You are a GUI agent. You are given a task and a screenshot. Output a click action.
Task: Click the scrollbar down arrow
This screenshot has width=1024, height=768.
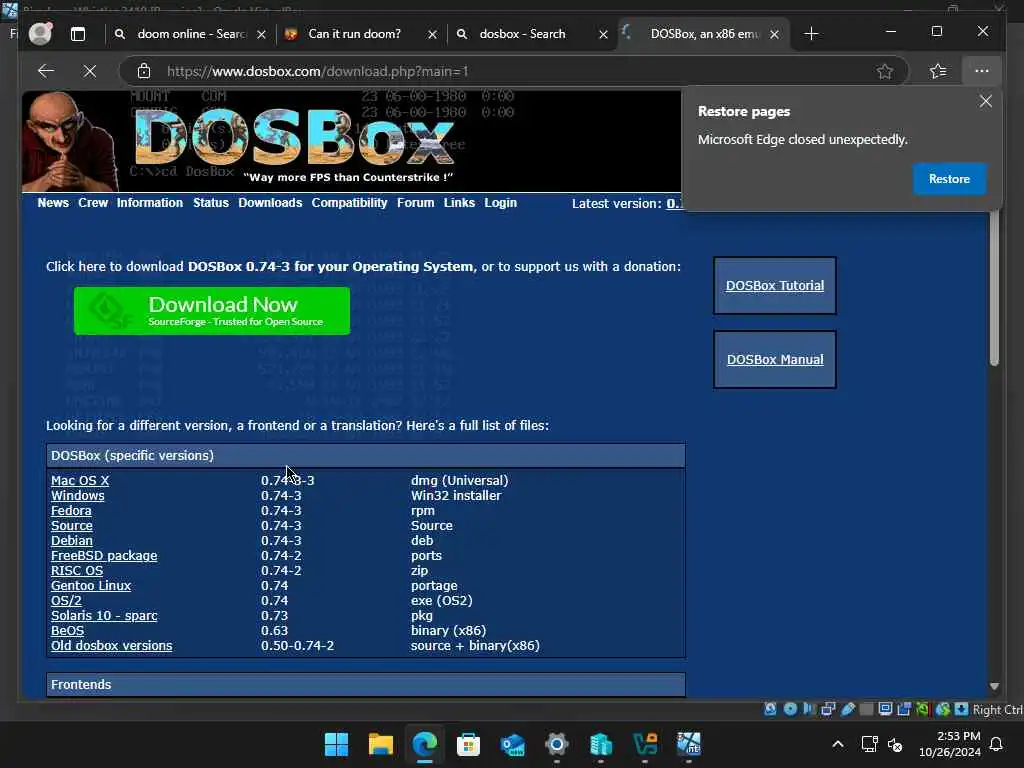[994, 686]
